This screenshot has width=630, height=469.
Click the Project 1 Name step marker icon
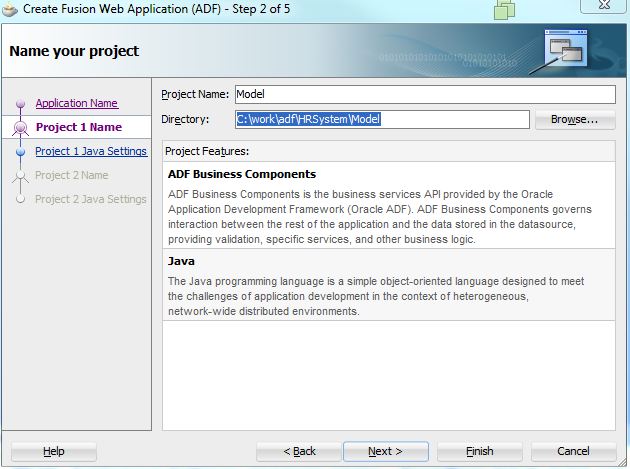click(x=20, y=127)
